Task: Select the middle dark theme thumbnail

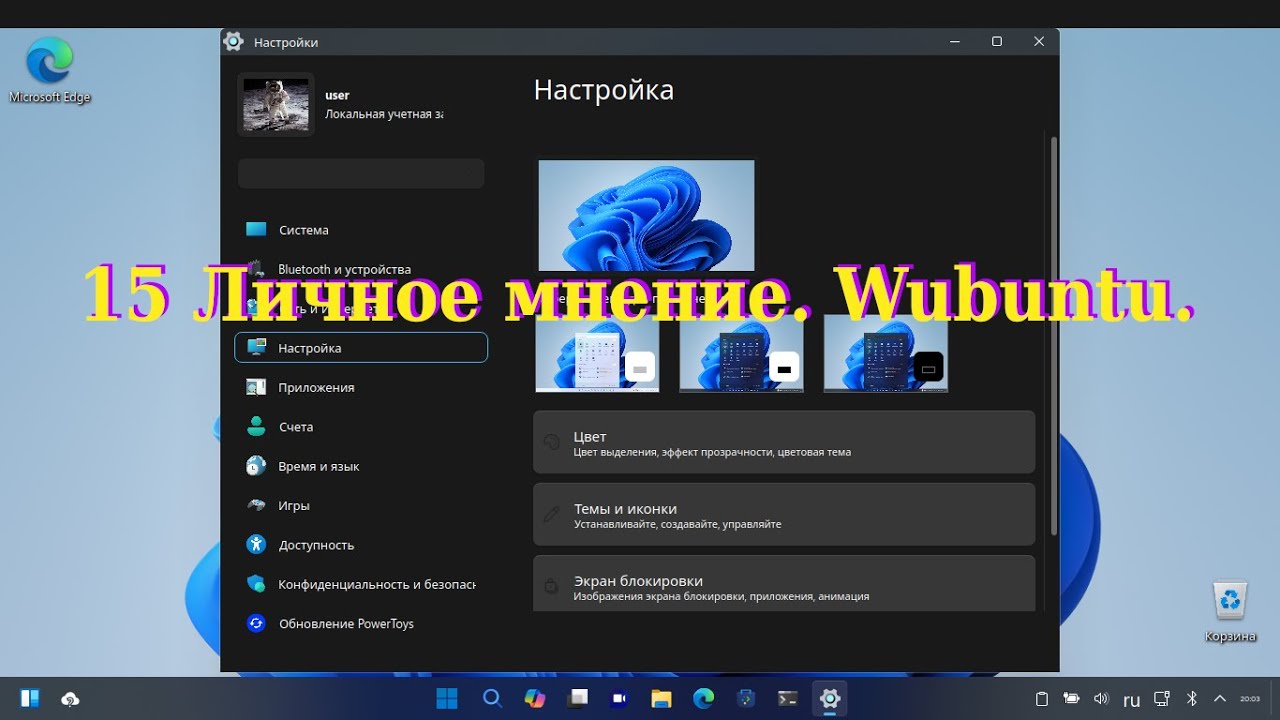Action: (x=741, y=353)
